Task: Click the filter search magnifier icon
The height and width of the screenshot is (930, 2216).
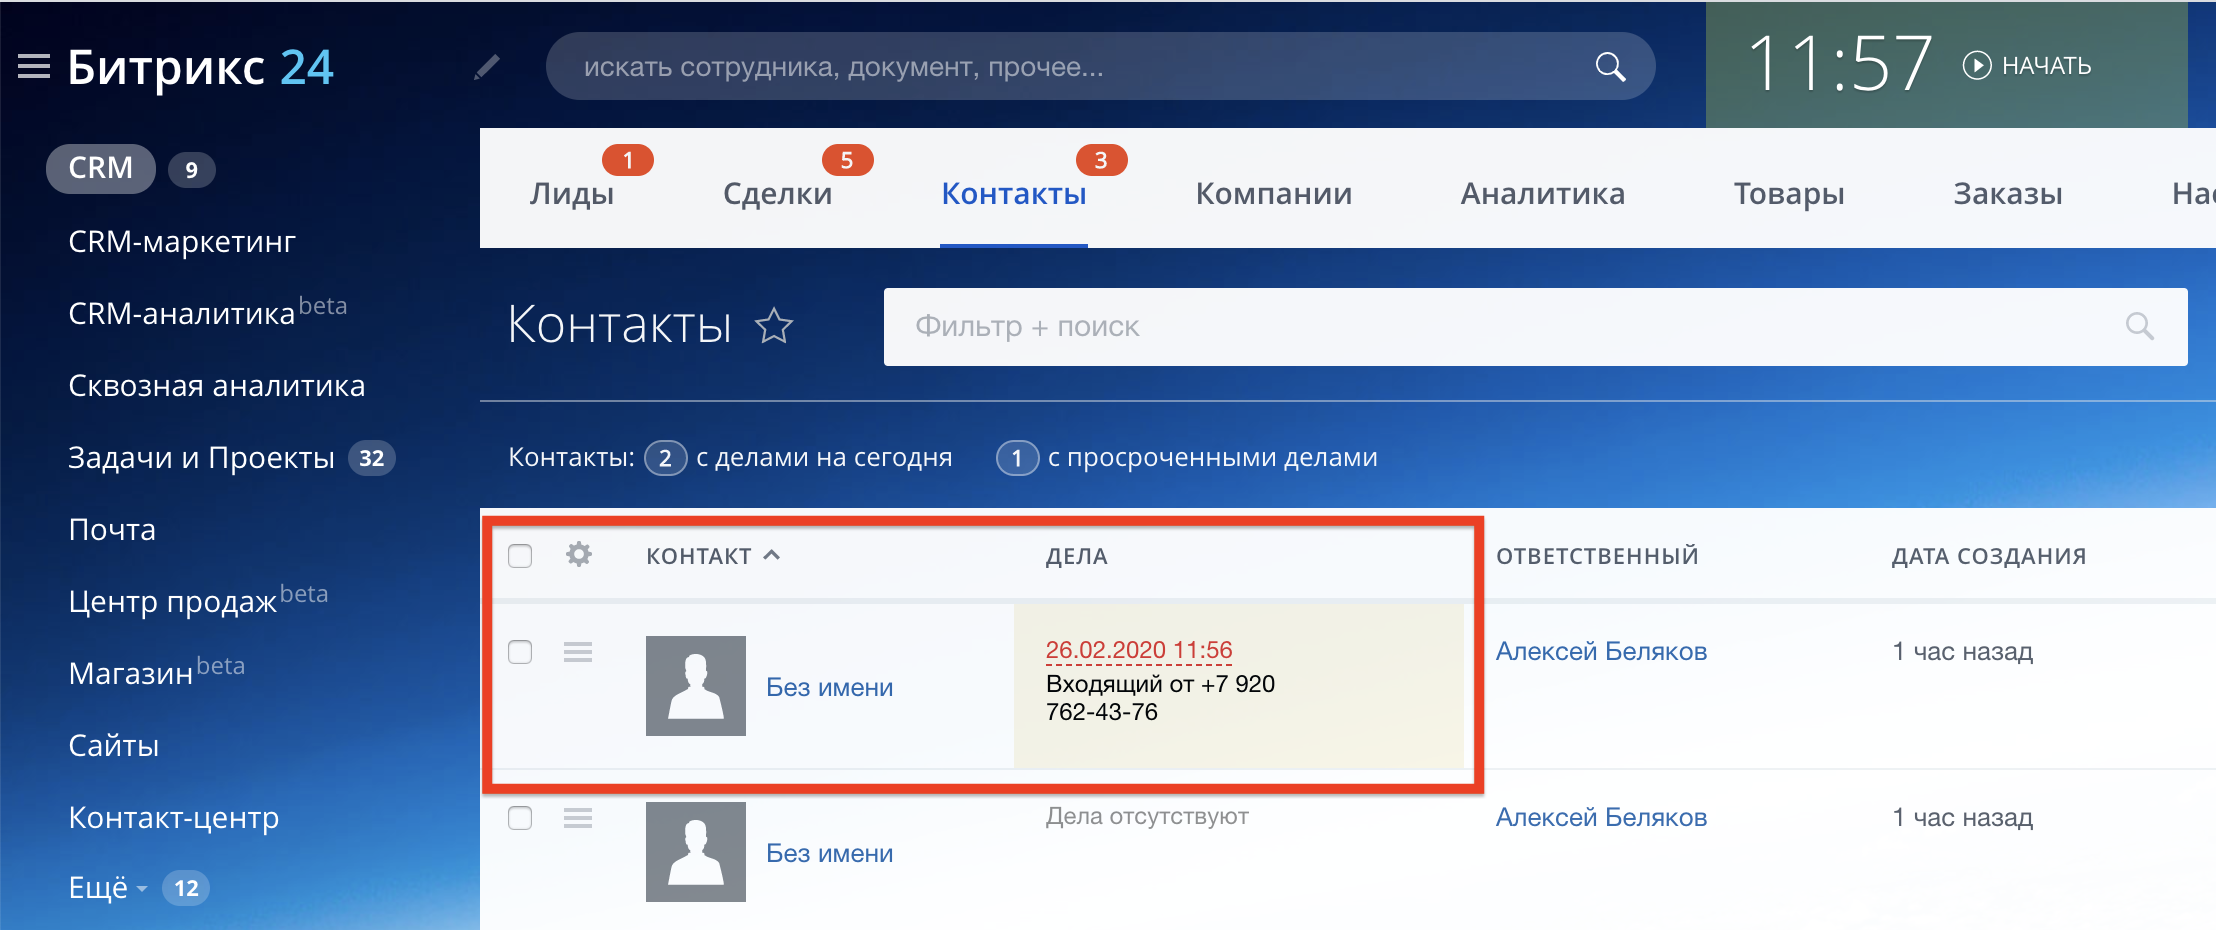Action: [x=2139, y=326]
